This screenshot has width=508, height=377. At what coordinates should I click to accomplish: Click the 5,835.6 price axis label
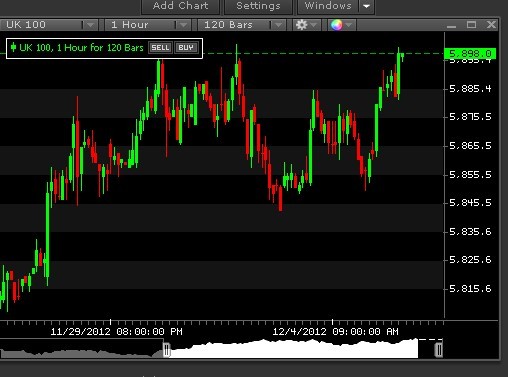[470, 232]
